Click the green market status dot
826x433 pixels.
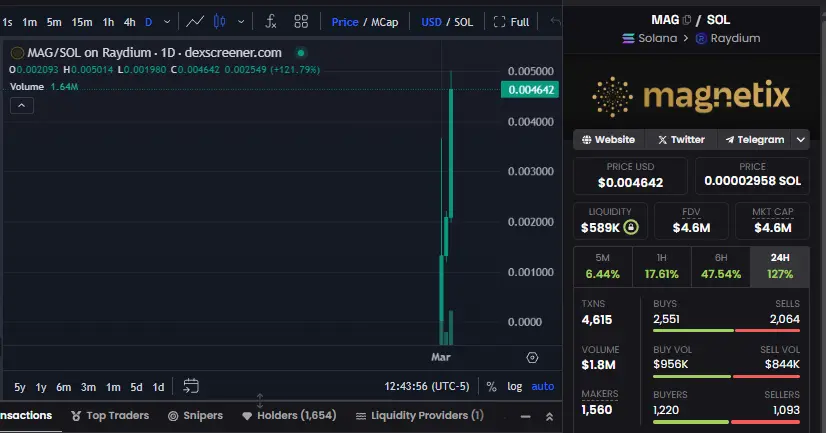301,53
